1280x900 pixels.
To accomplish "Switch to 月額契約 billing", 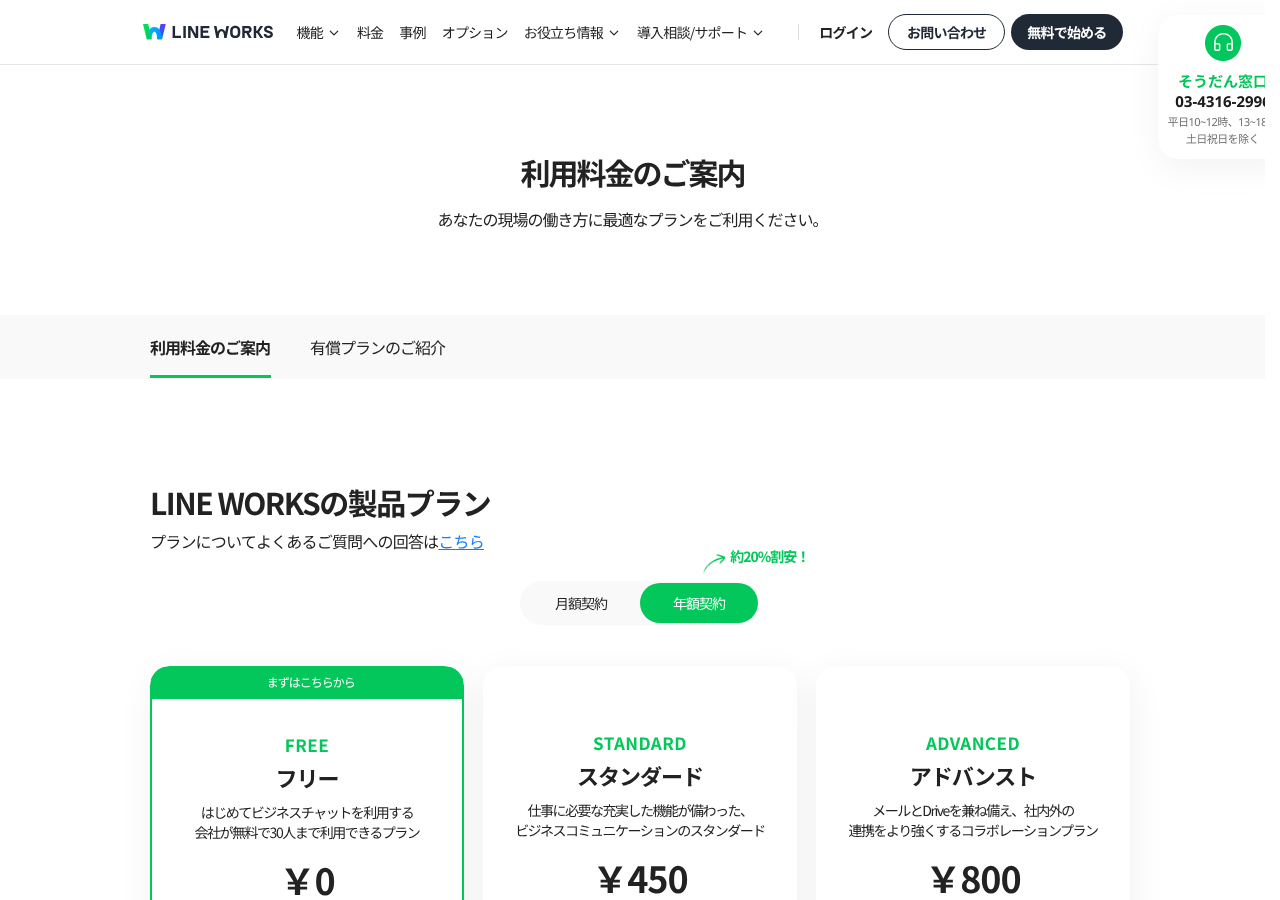I will [581, 604].
